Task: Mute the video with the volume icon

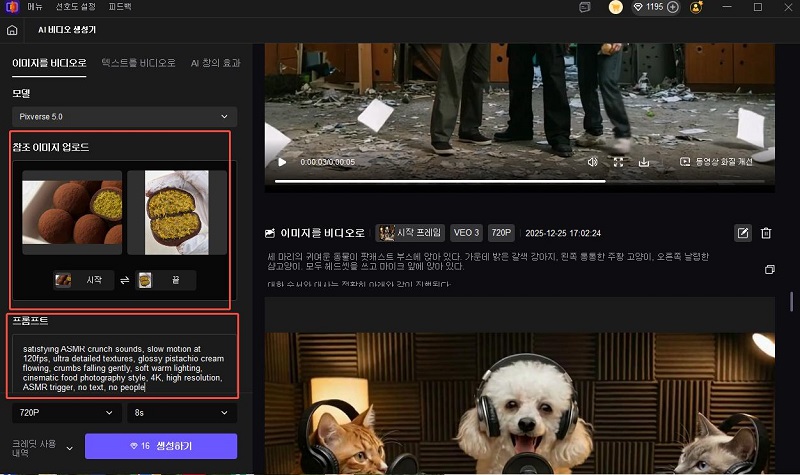Action: [592, 161]
